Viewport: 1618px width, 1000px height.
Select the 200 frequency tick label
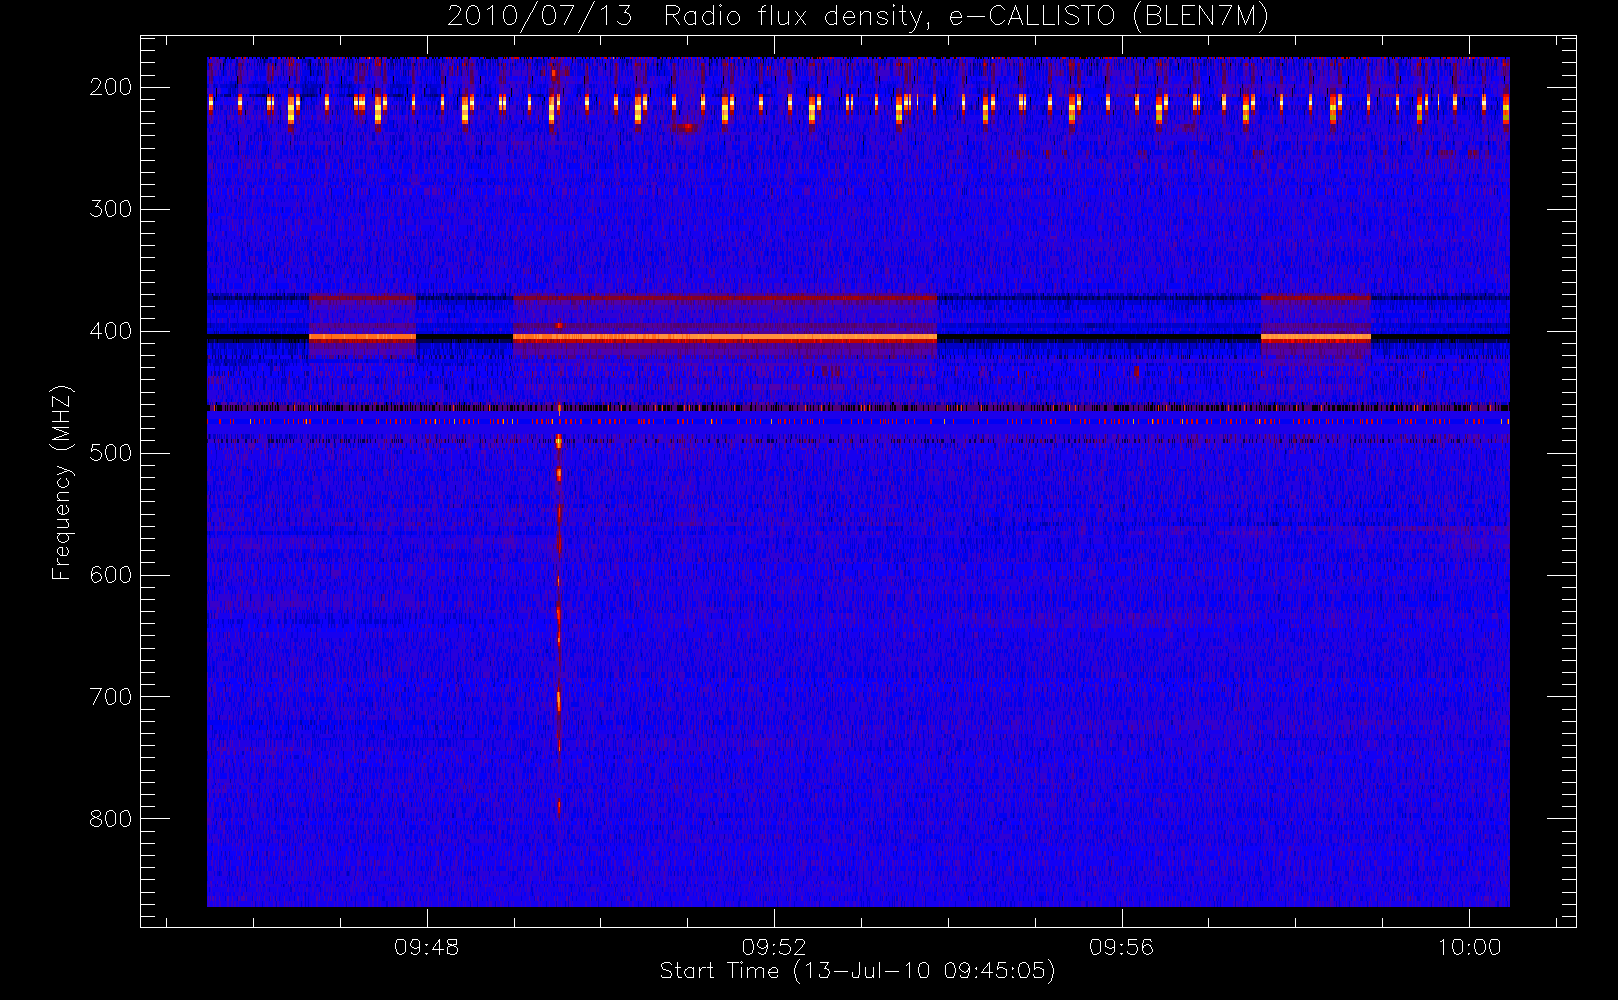tap(110, 87)
